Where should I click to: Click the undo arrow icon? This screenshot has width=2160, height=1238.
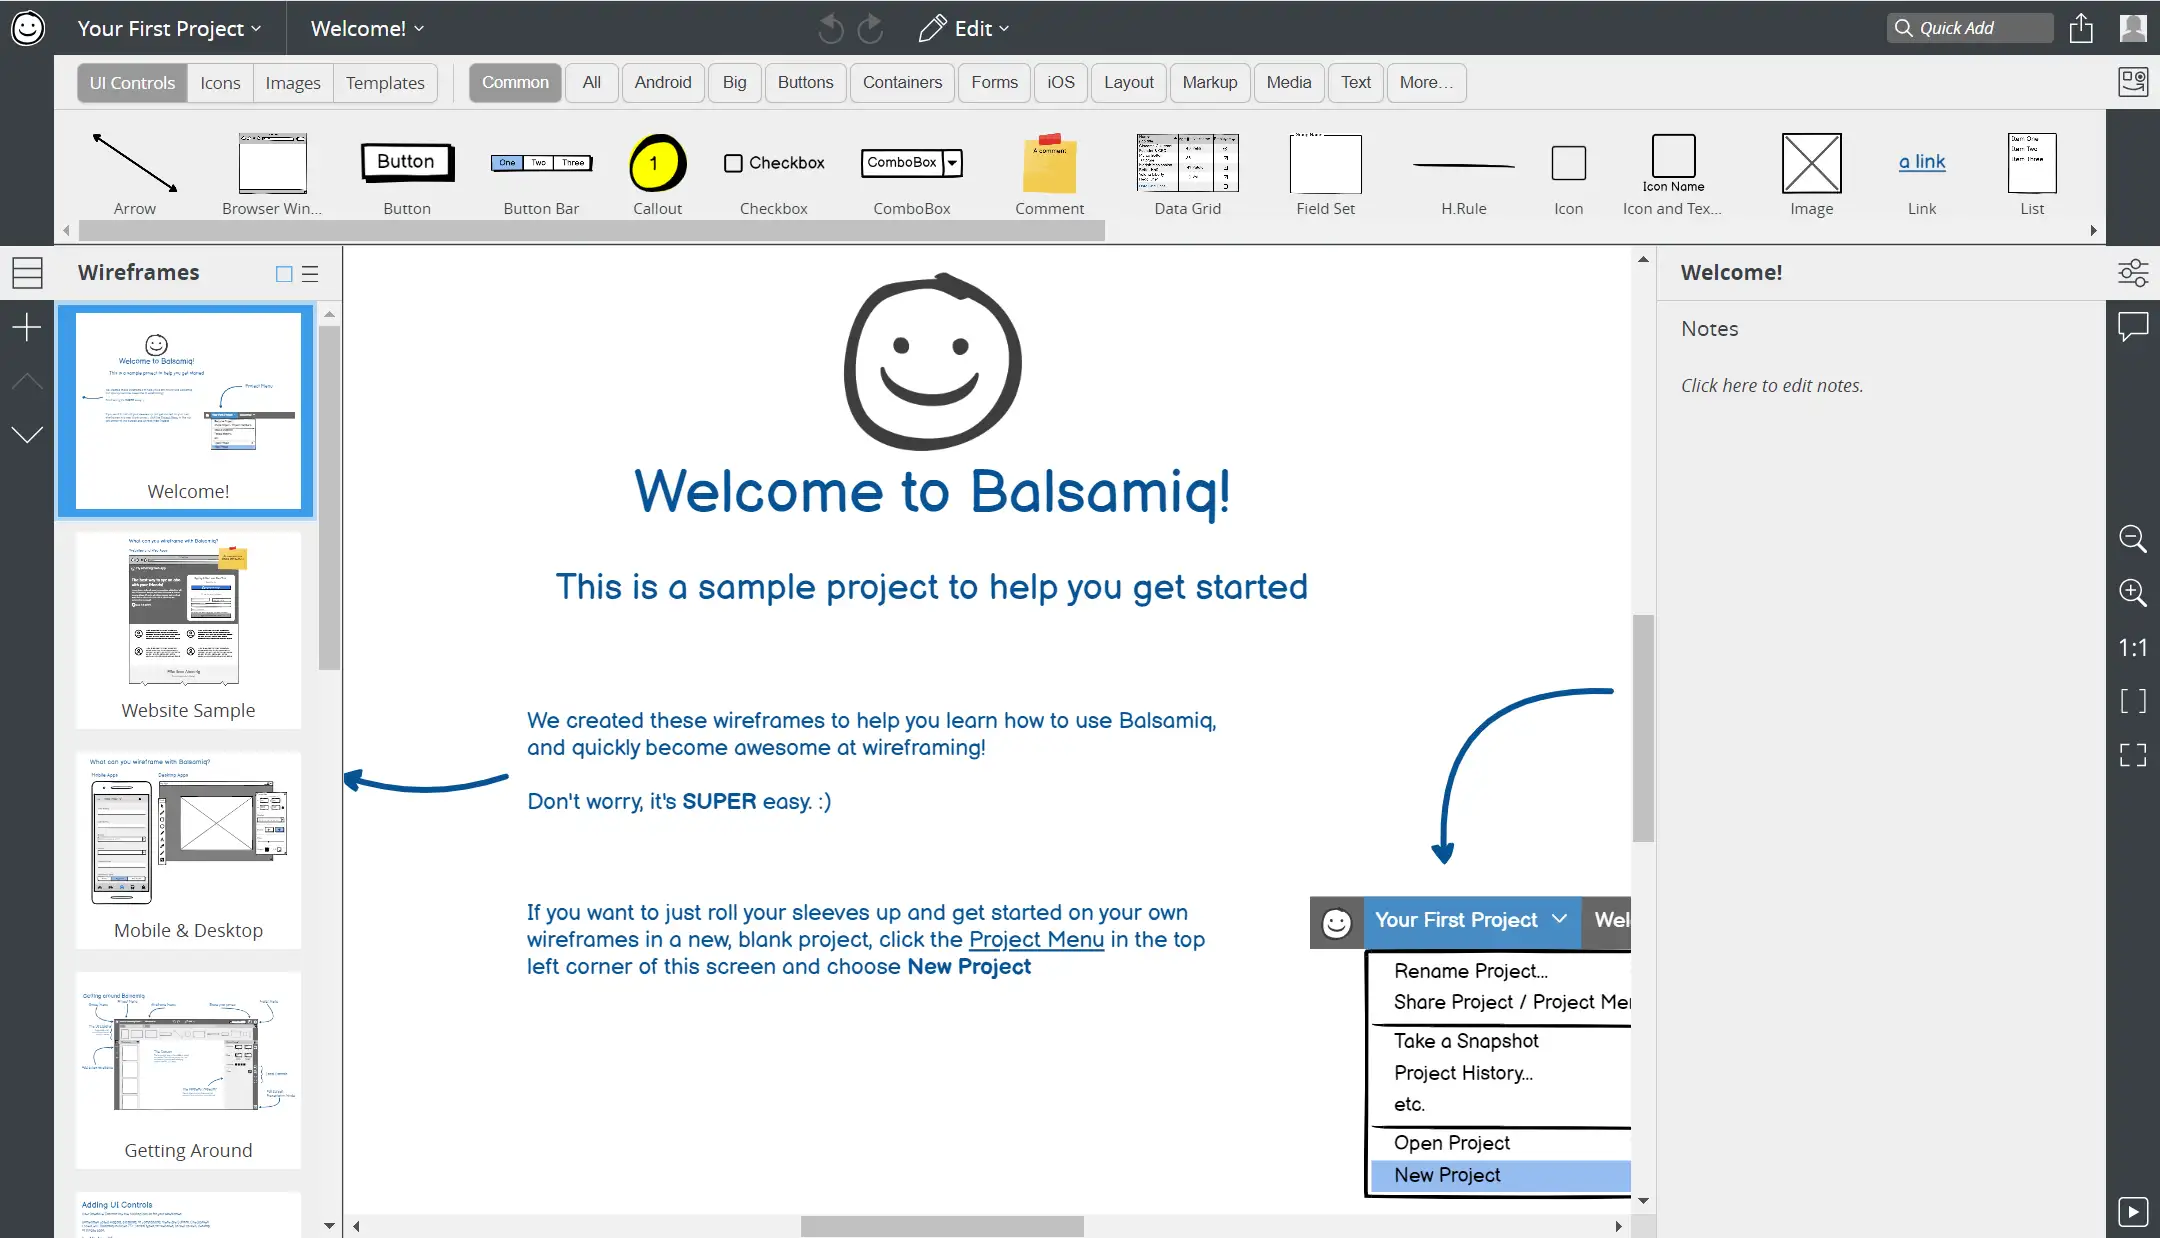click(830, 29)
